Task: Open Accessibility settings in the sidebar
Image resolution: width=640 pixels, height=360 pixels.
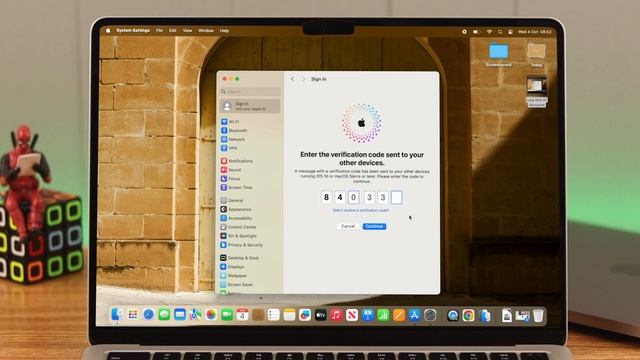Action: [x=236, y=218]
